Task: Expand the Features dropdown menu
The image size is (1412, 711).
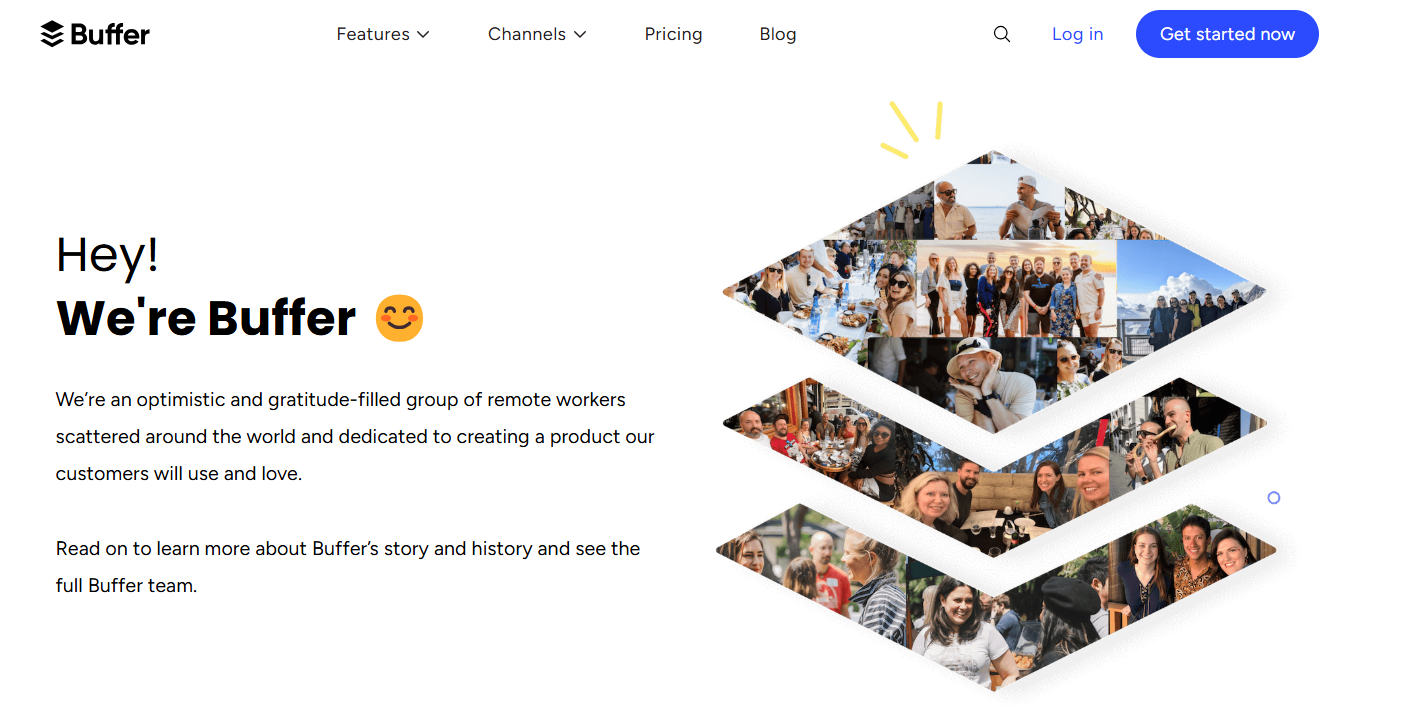Action: point(375,33)
